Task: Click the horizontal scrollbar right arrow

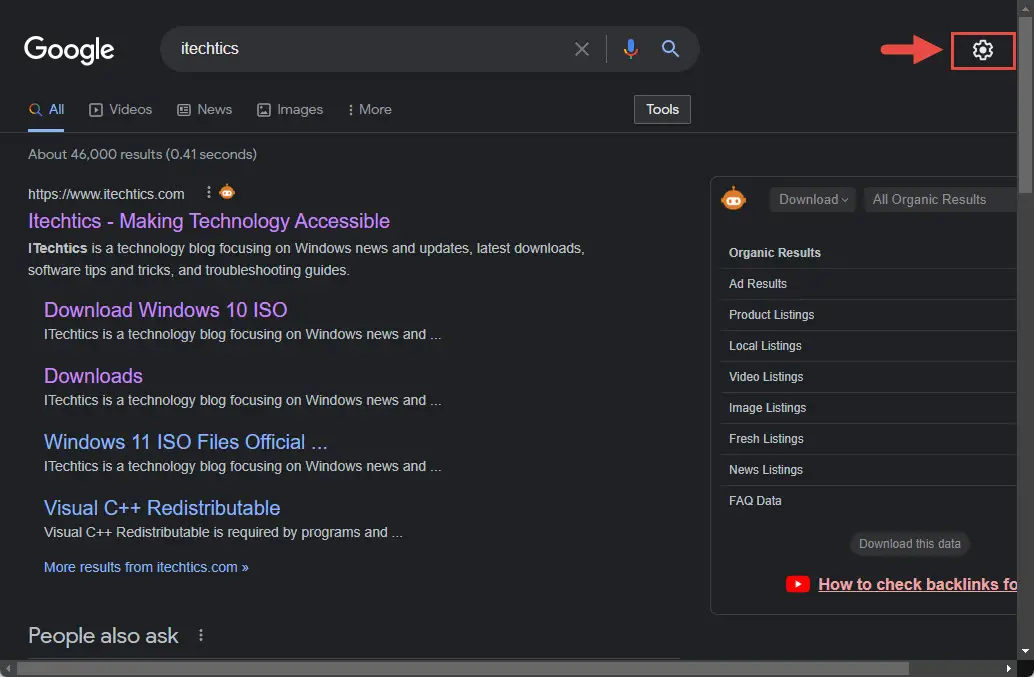Action: point(1008,668)
